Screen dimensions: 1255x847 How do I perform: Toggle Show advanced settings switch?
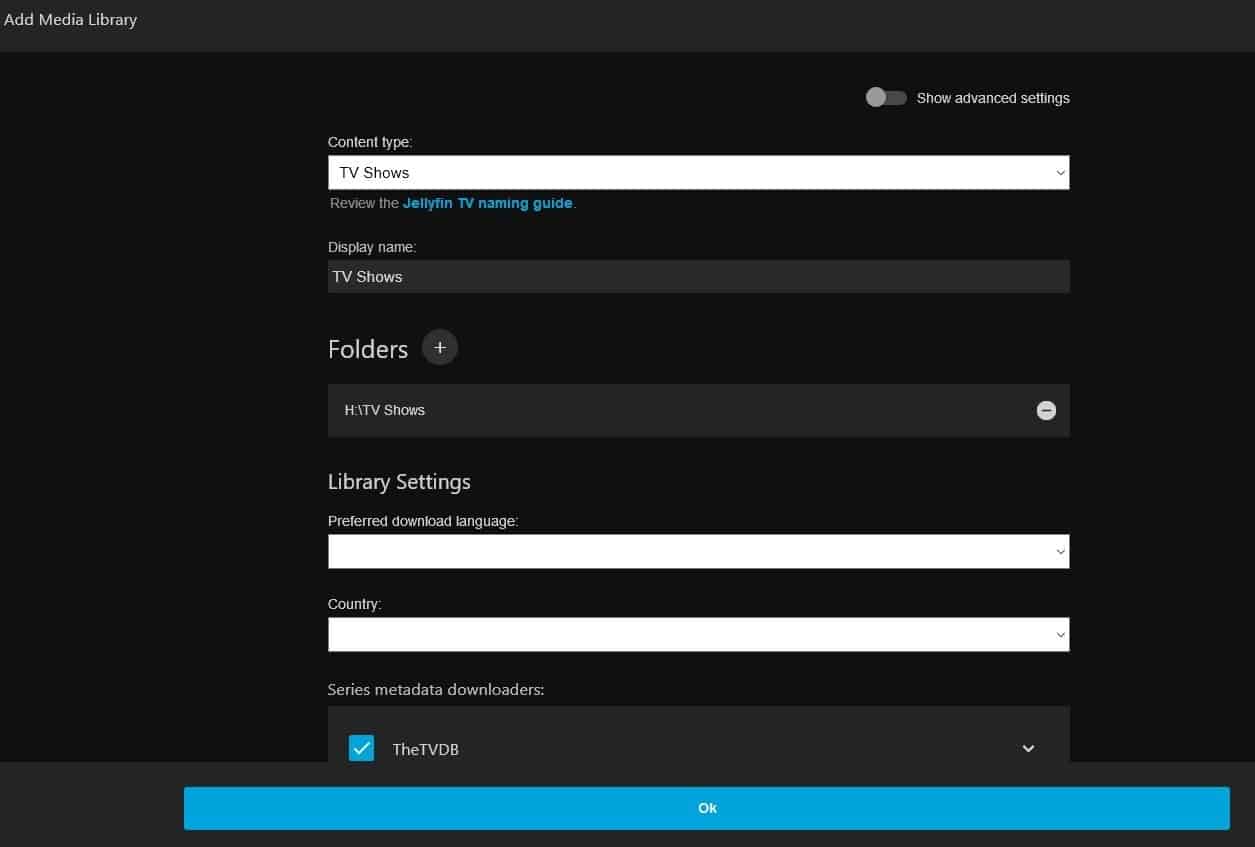(x=886, y=98)
